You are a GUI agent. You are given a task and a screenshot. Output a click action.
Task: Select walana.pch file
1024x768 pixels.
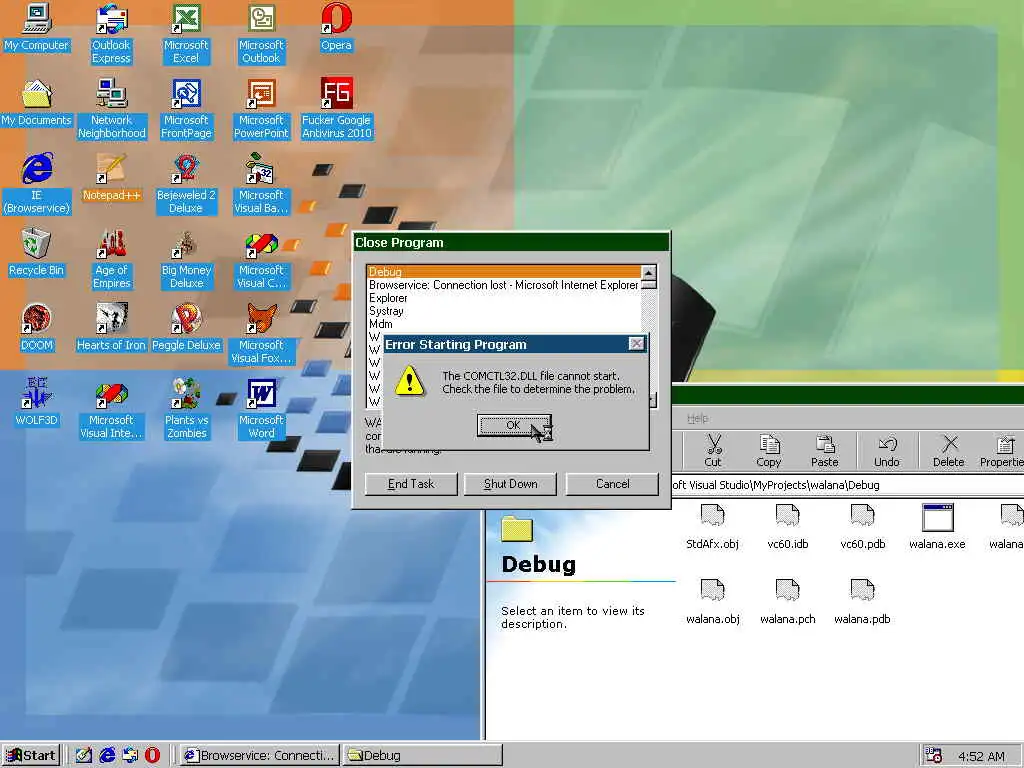[788, 603]
